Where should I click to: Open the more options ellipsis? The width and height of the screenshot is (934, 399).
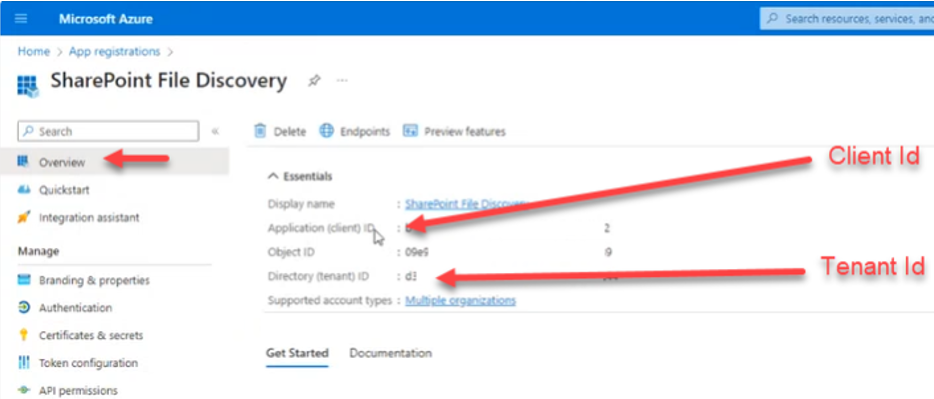point(342,80)
